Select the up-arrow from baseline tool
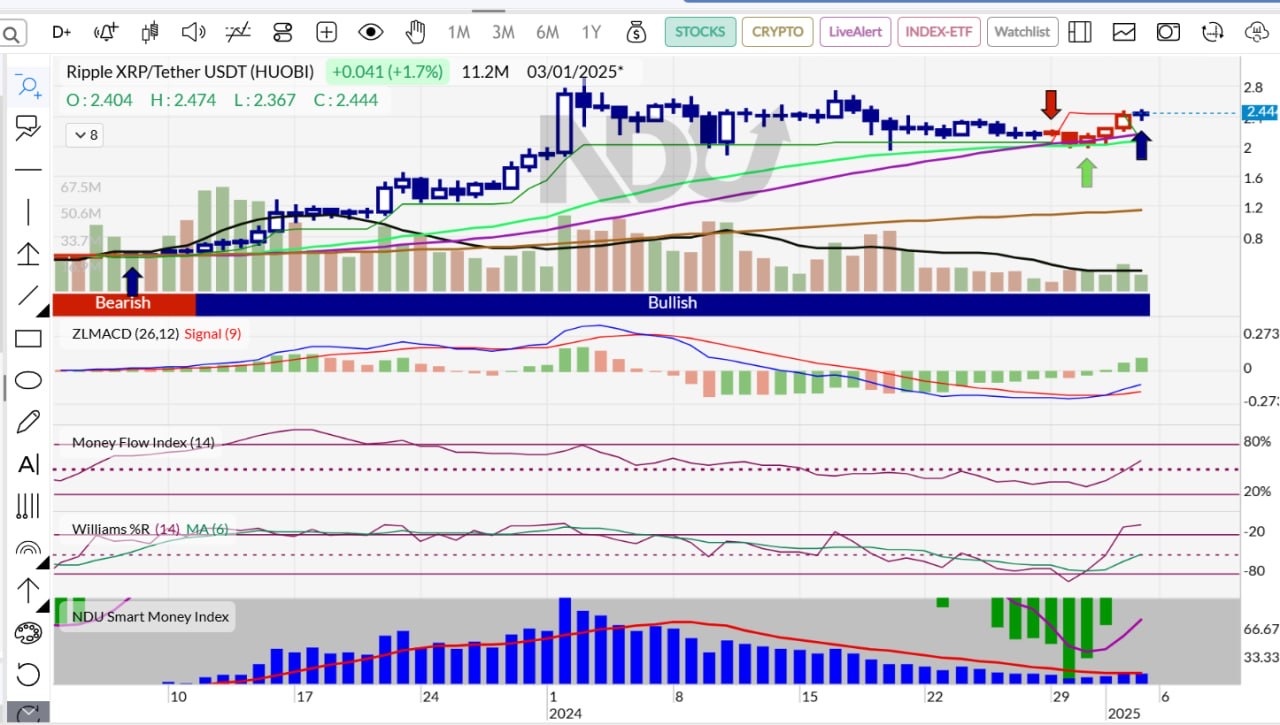1280x725 pixels. [28, 254]
